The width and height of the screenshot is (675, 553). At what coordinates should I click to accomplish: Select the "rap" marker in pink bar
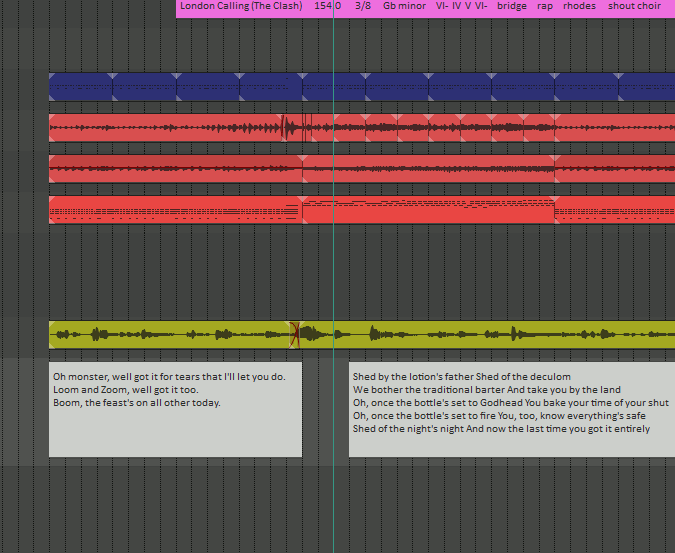[x=545, y=7]
